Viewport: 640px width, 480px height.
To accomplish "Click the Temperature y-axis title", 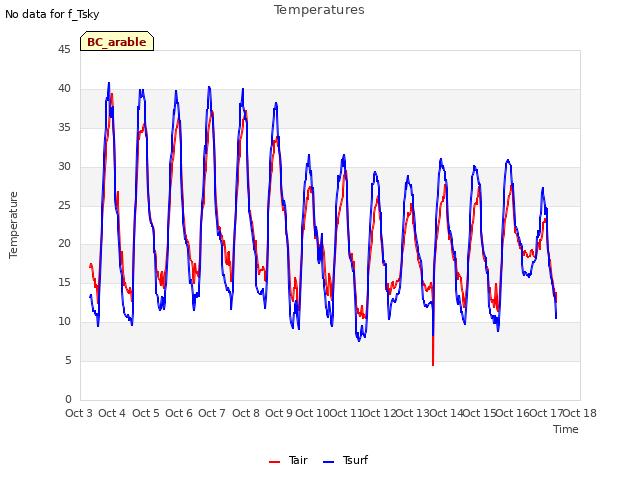I will (13, 225).
